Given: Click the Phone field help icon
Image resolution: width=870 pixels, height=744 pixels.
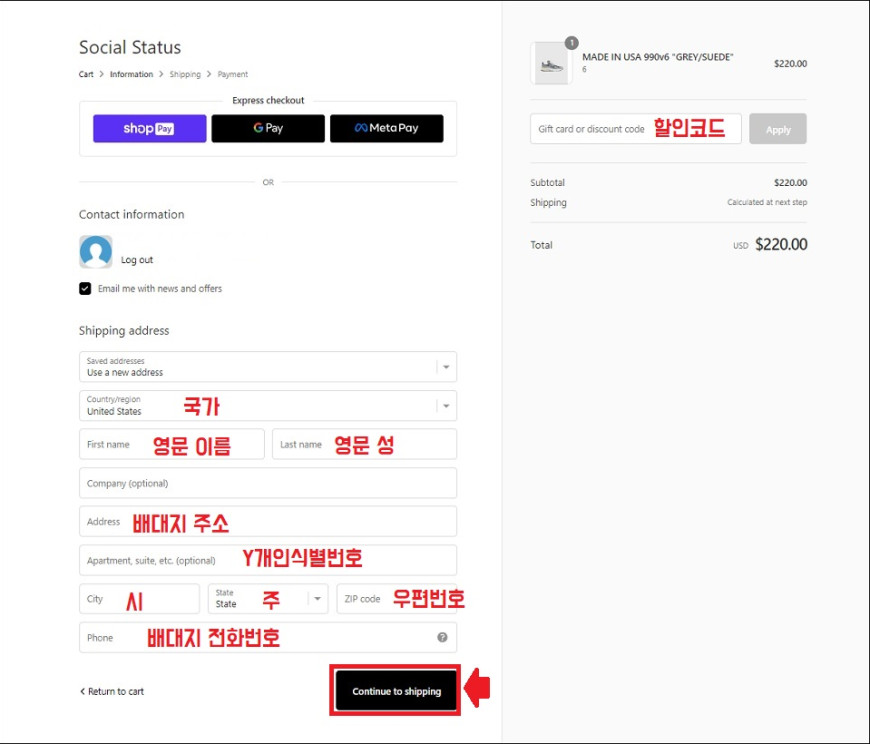Looking at the screenshot, I should 442,637.
